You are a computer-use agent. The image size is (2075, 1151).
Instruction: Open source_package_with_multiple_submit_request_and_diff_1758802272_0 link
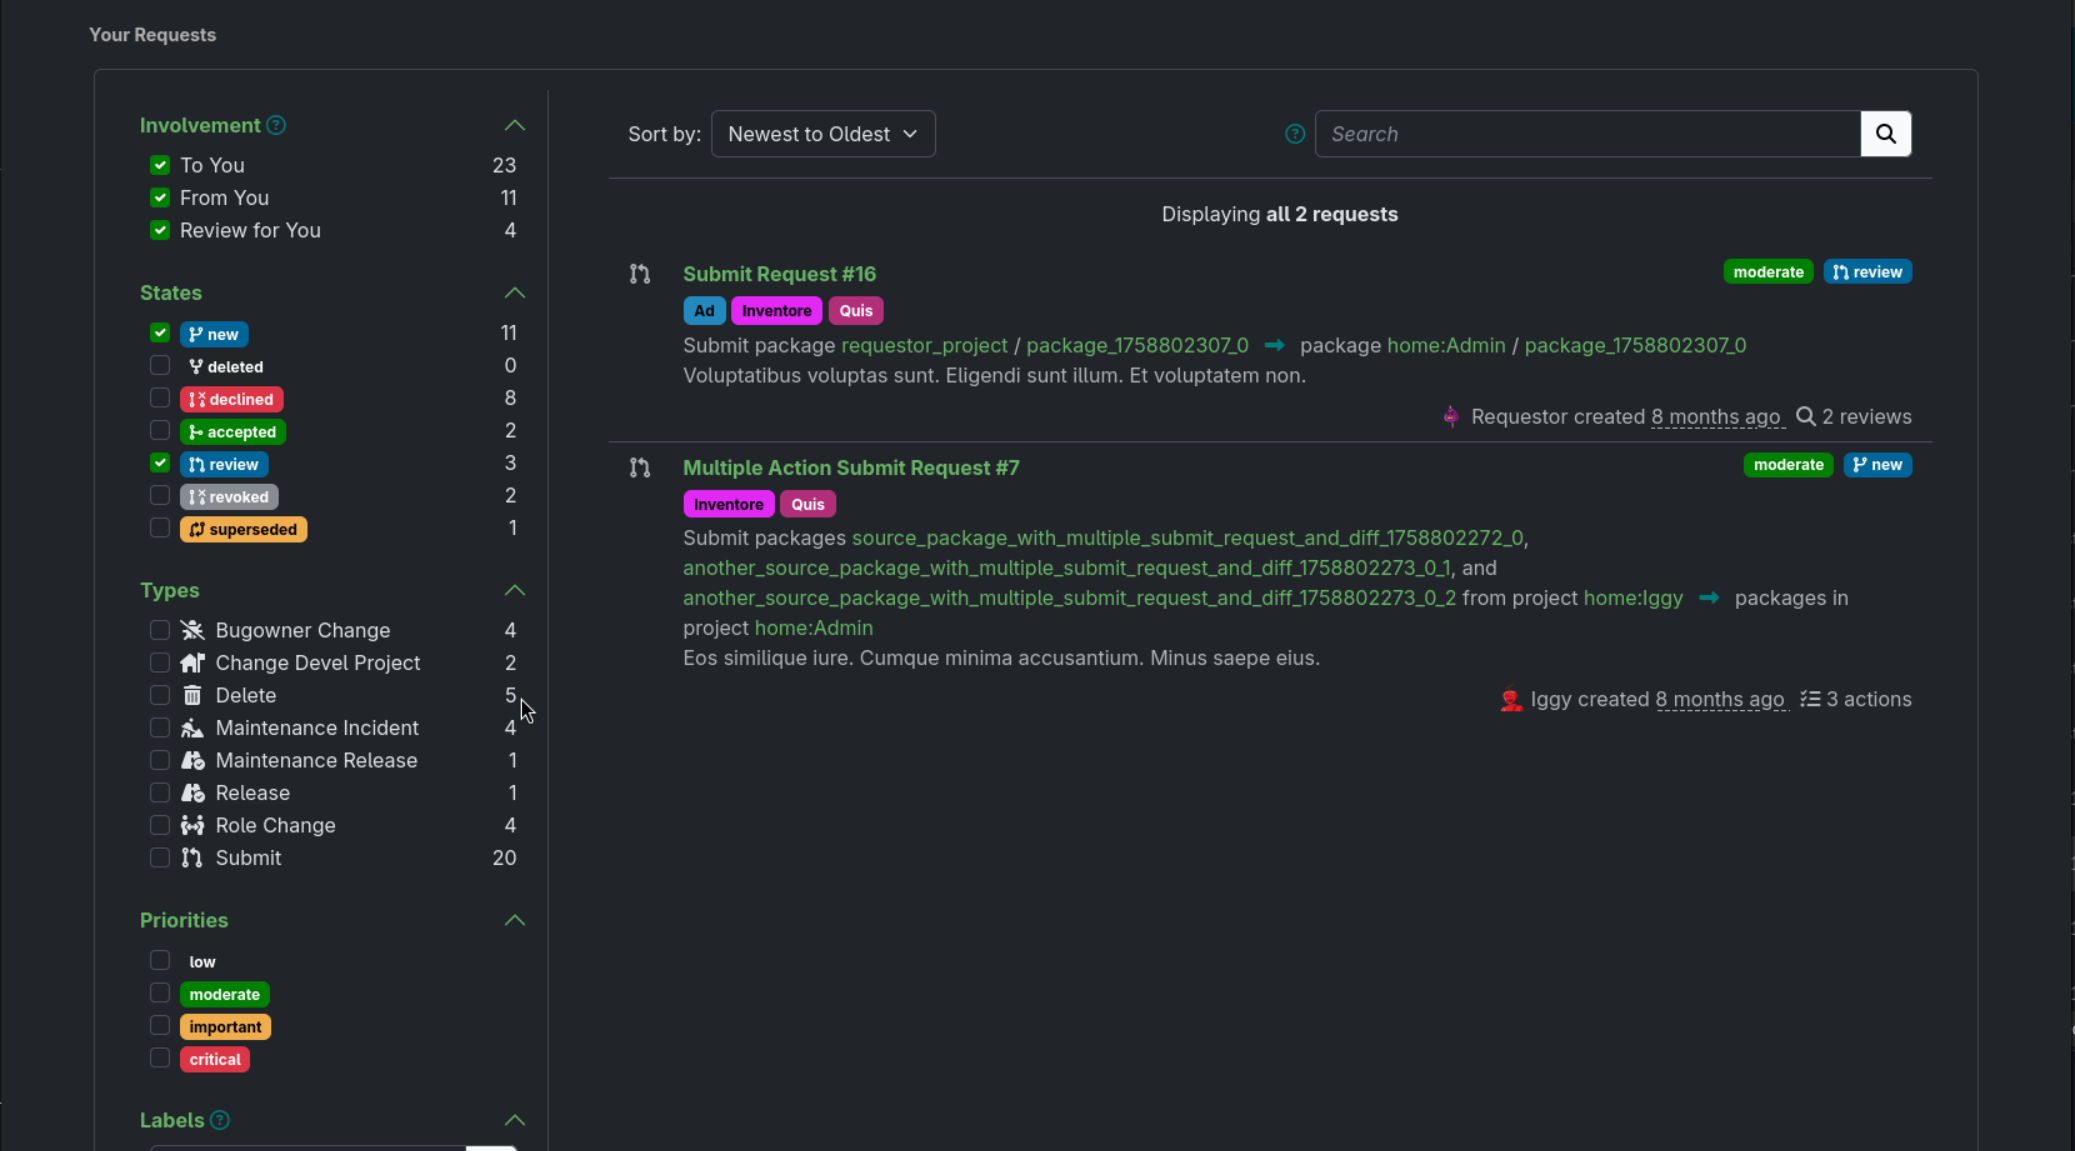1188,538
